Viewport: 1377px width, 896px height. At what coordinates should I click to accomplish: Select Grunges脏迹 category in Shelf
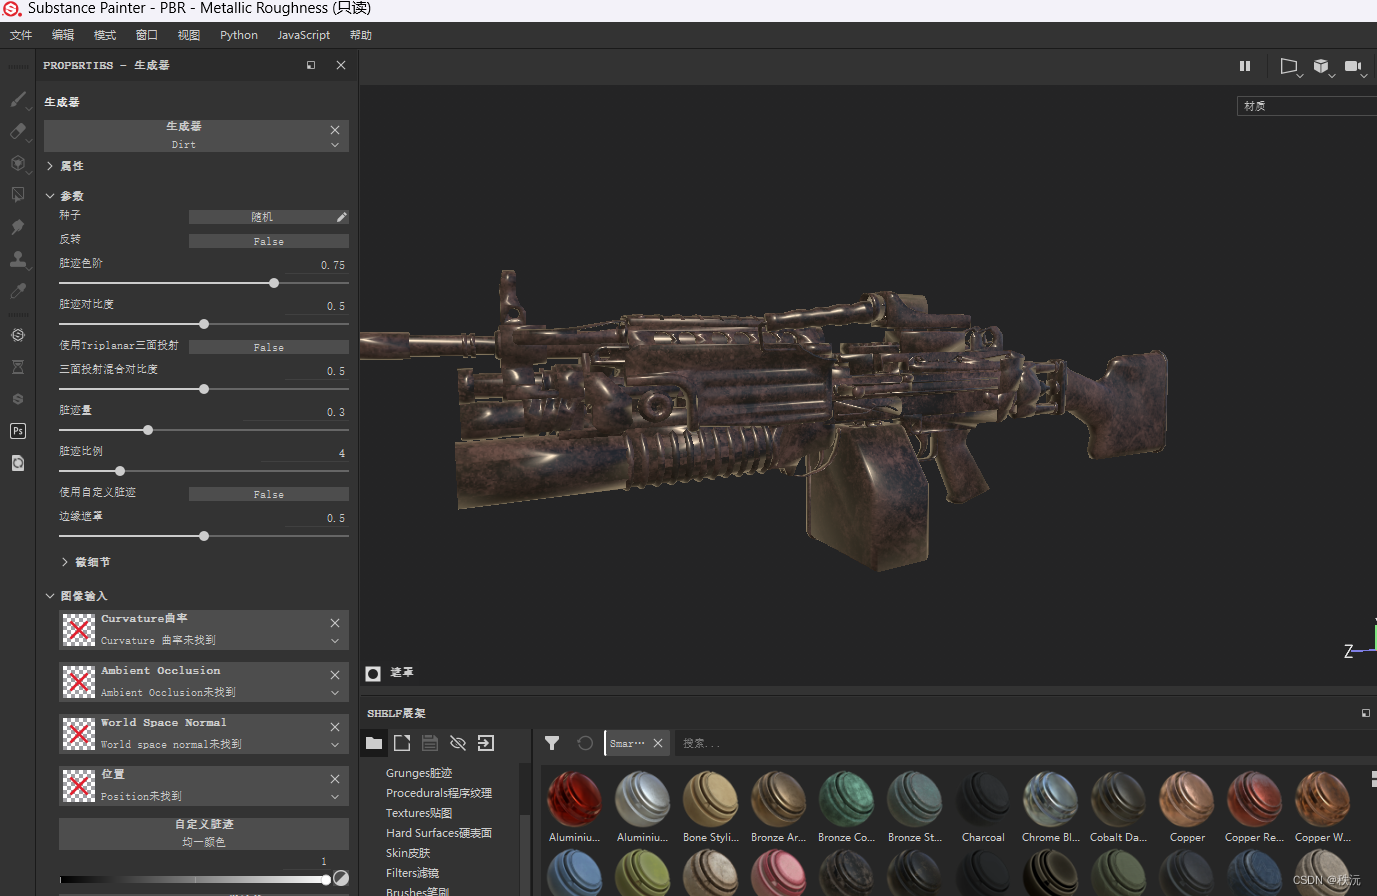point(419,773)
